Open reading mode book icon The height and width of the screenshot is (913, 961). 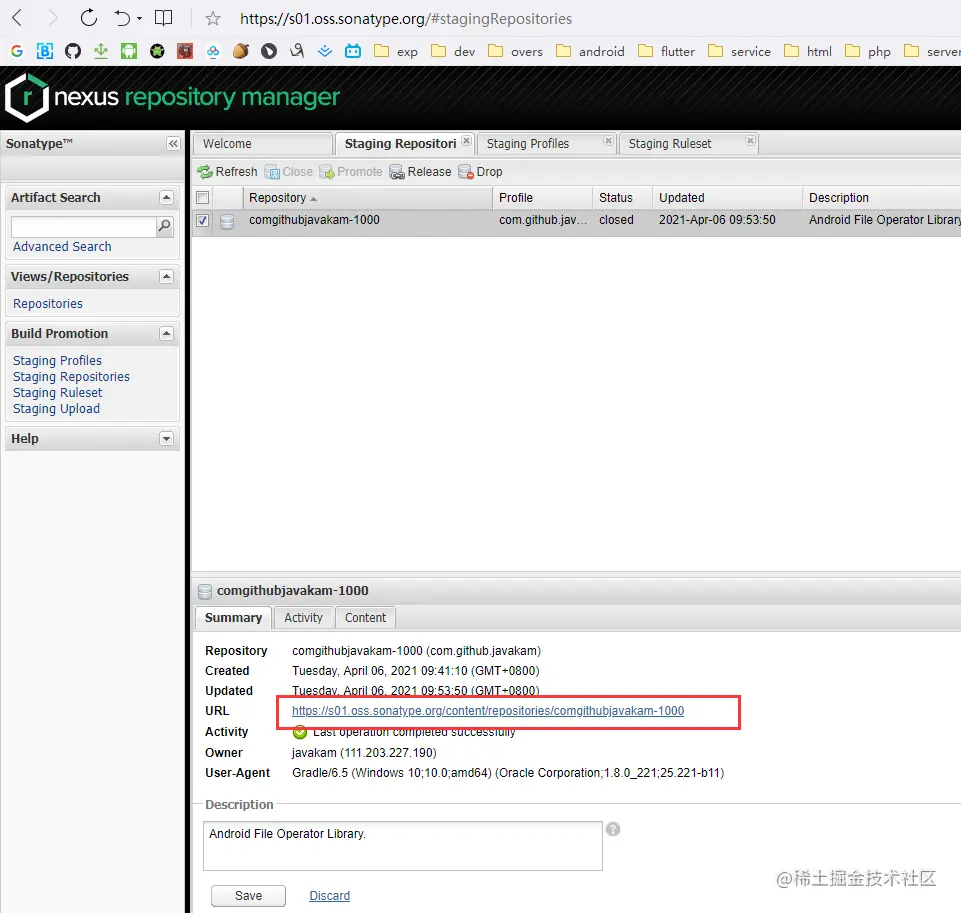click(163, 18)
